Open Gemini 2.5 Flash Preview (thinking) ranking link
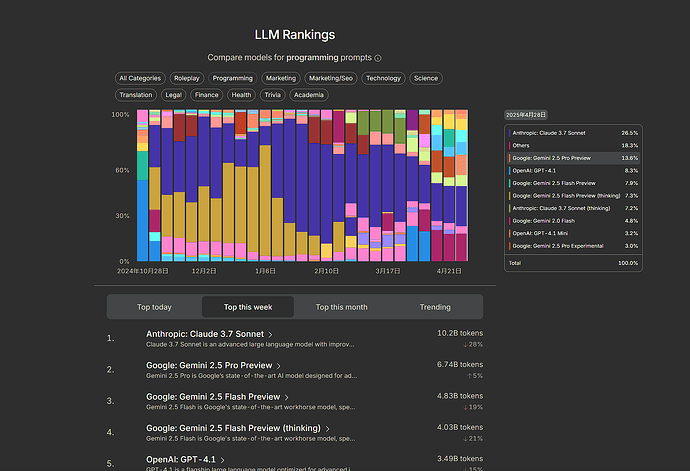 [233, 428]
